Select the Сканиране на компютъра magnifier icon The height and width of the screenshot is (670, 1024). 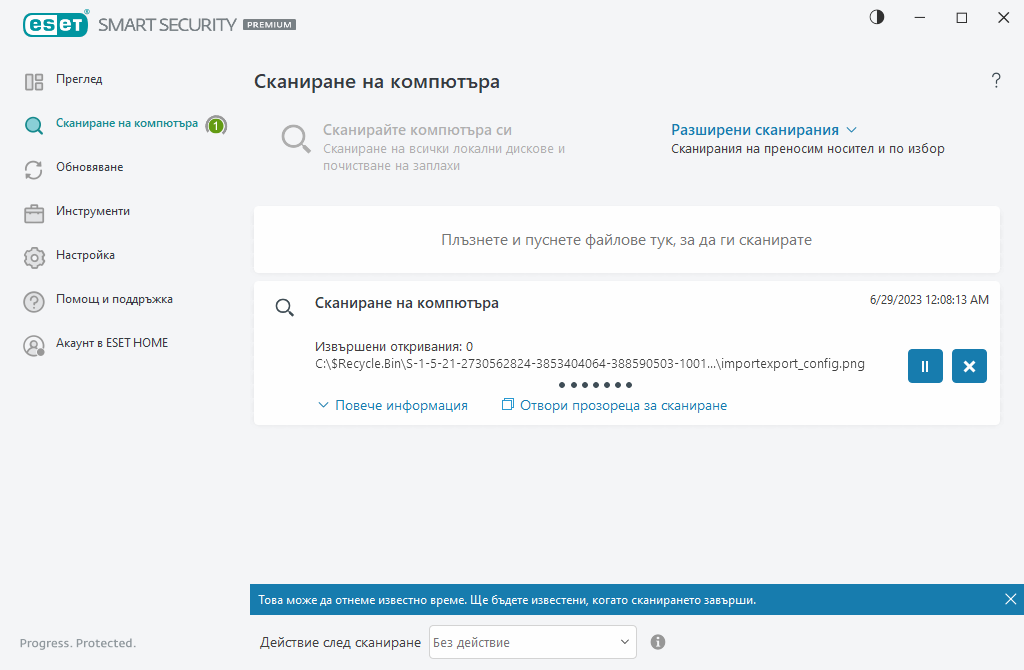(34, 124)
